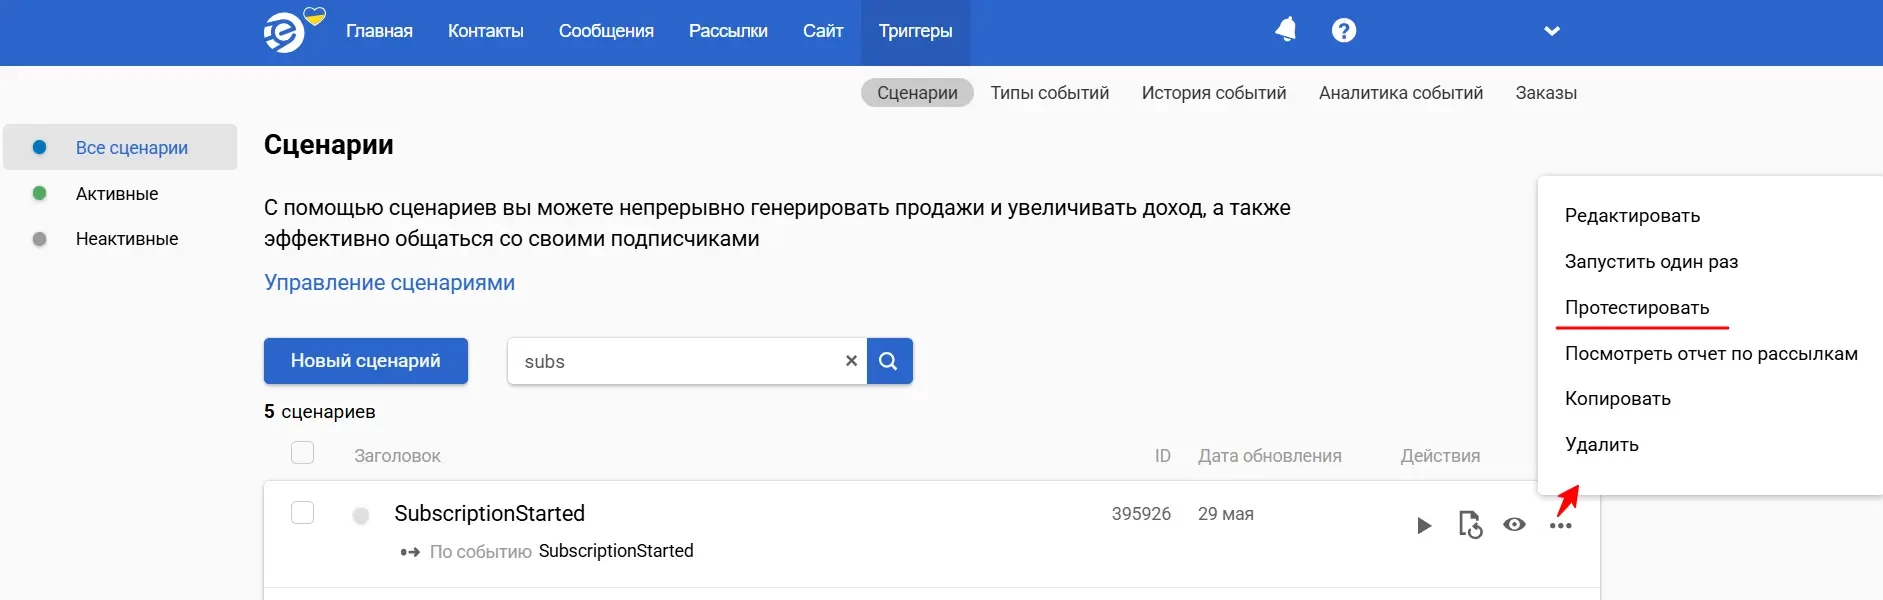Sort by Дата обновления column header
The image size is (1883, 600).
1270,456
